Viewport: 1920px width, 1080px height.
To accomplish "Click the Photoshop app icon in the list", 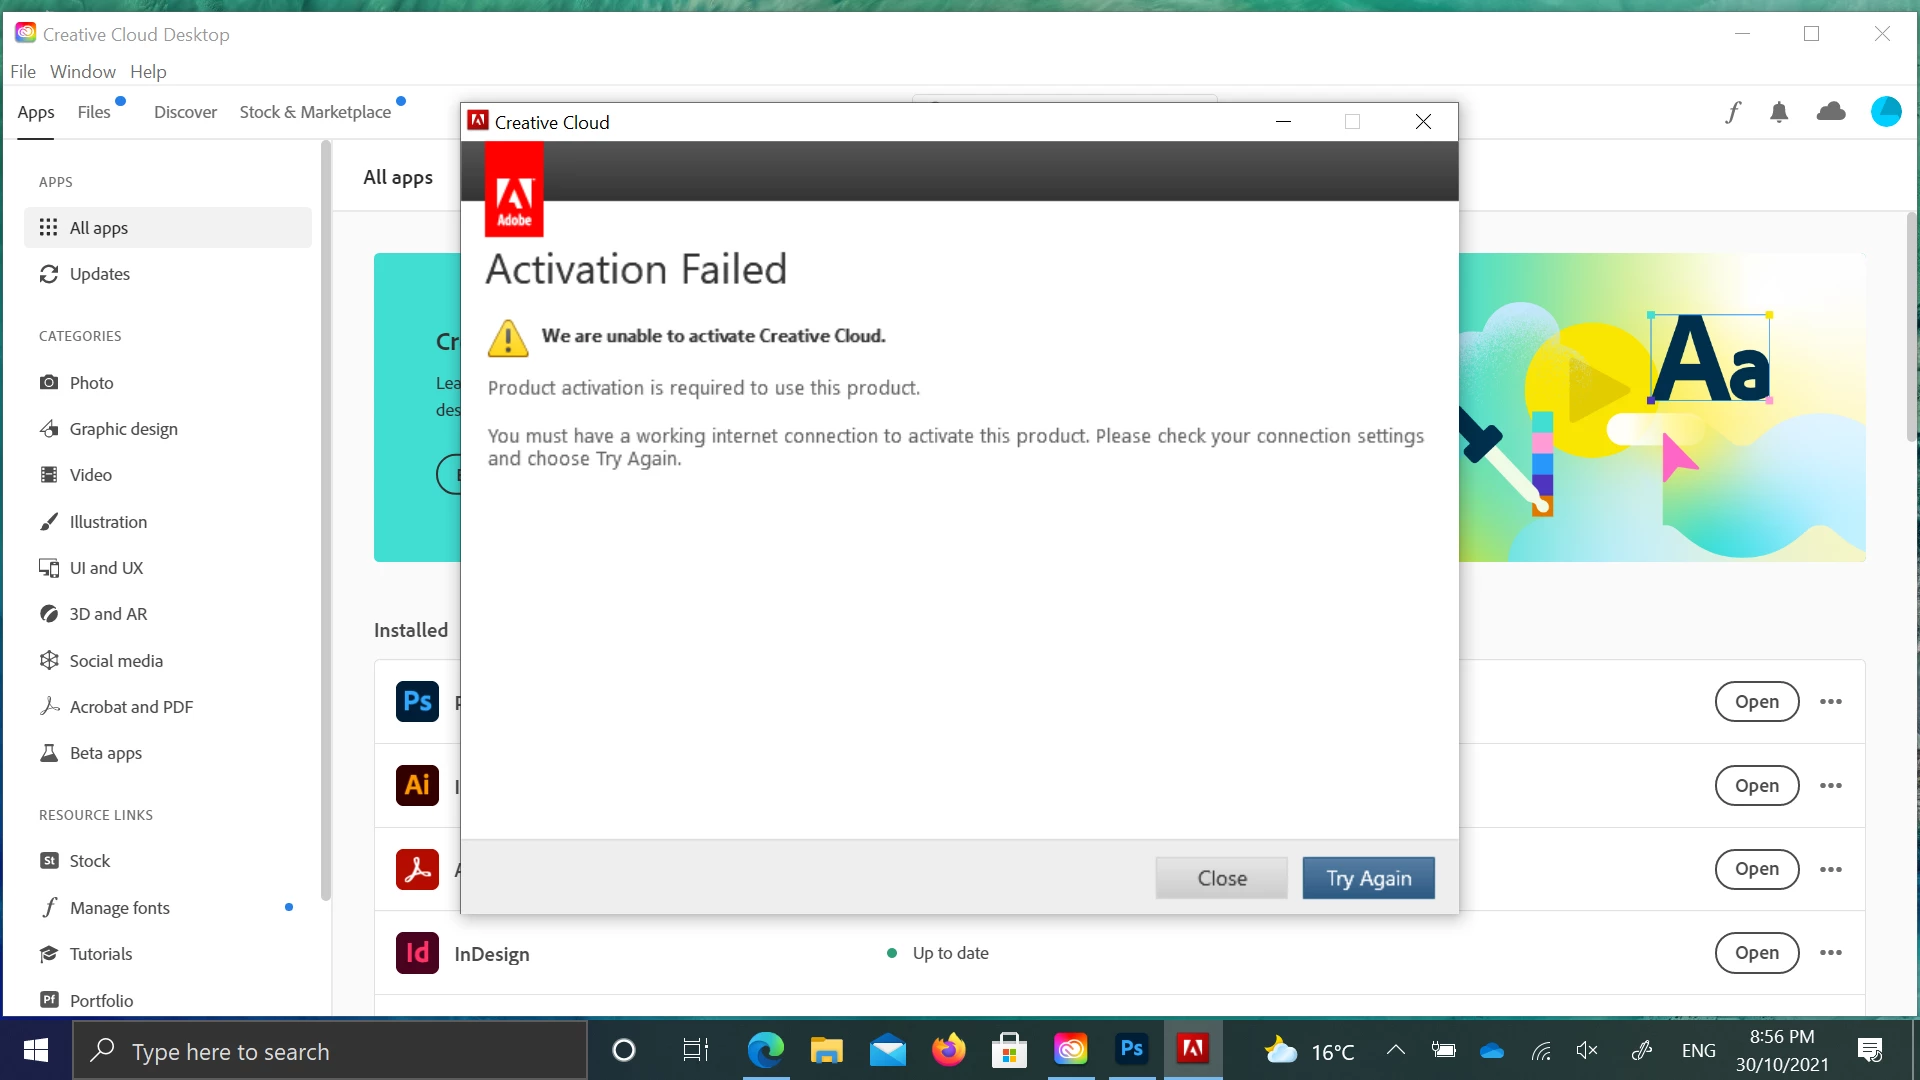I will pos(417,702).
